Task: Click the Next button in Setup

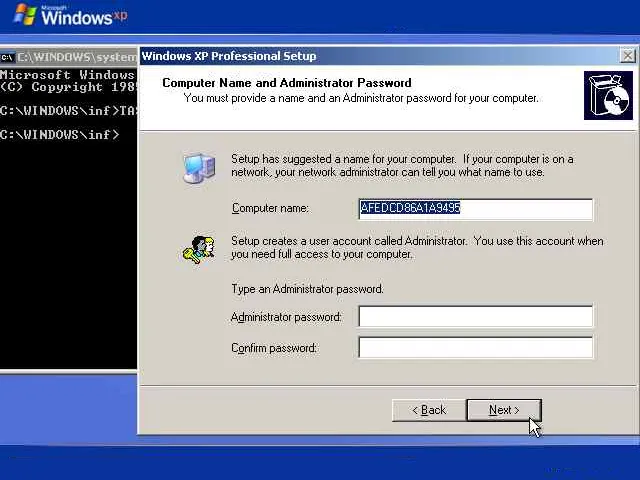Action: coord(504,410)
